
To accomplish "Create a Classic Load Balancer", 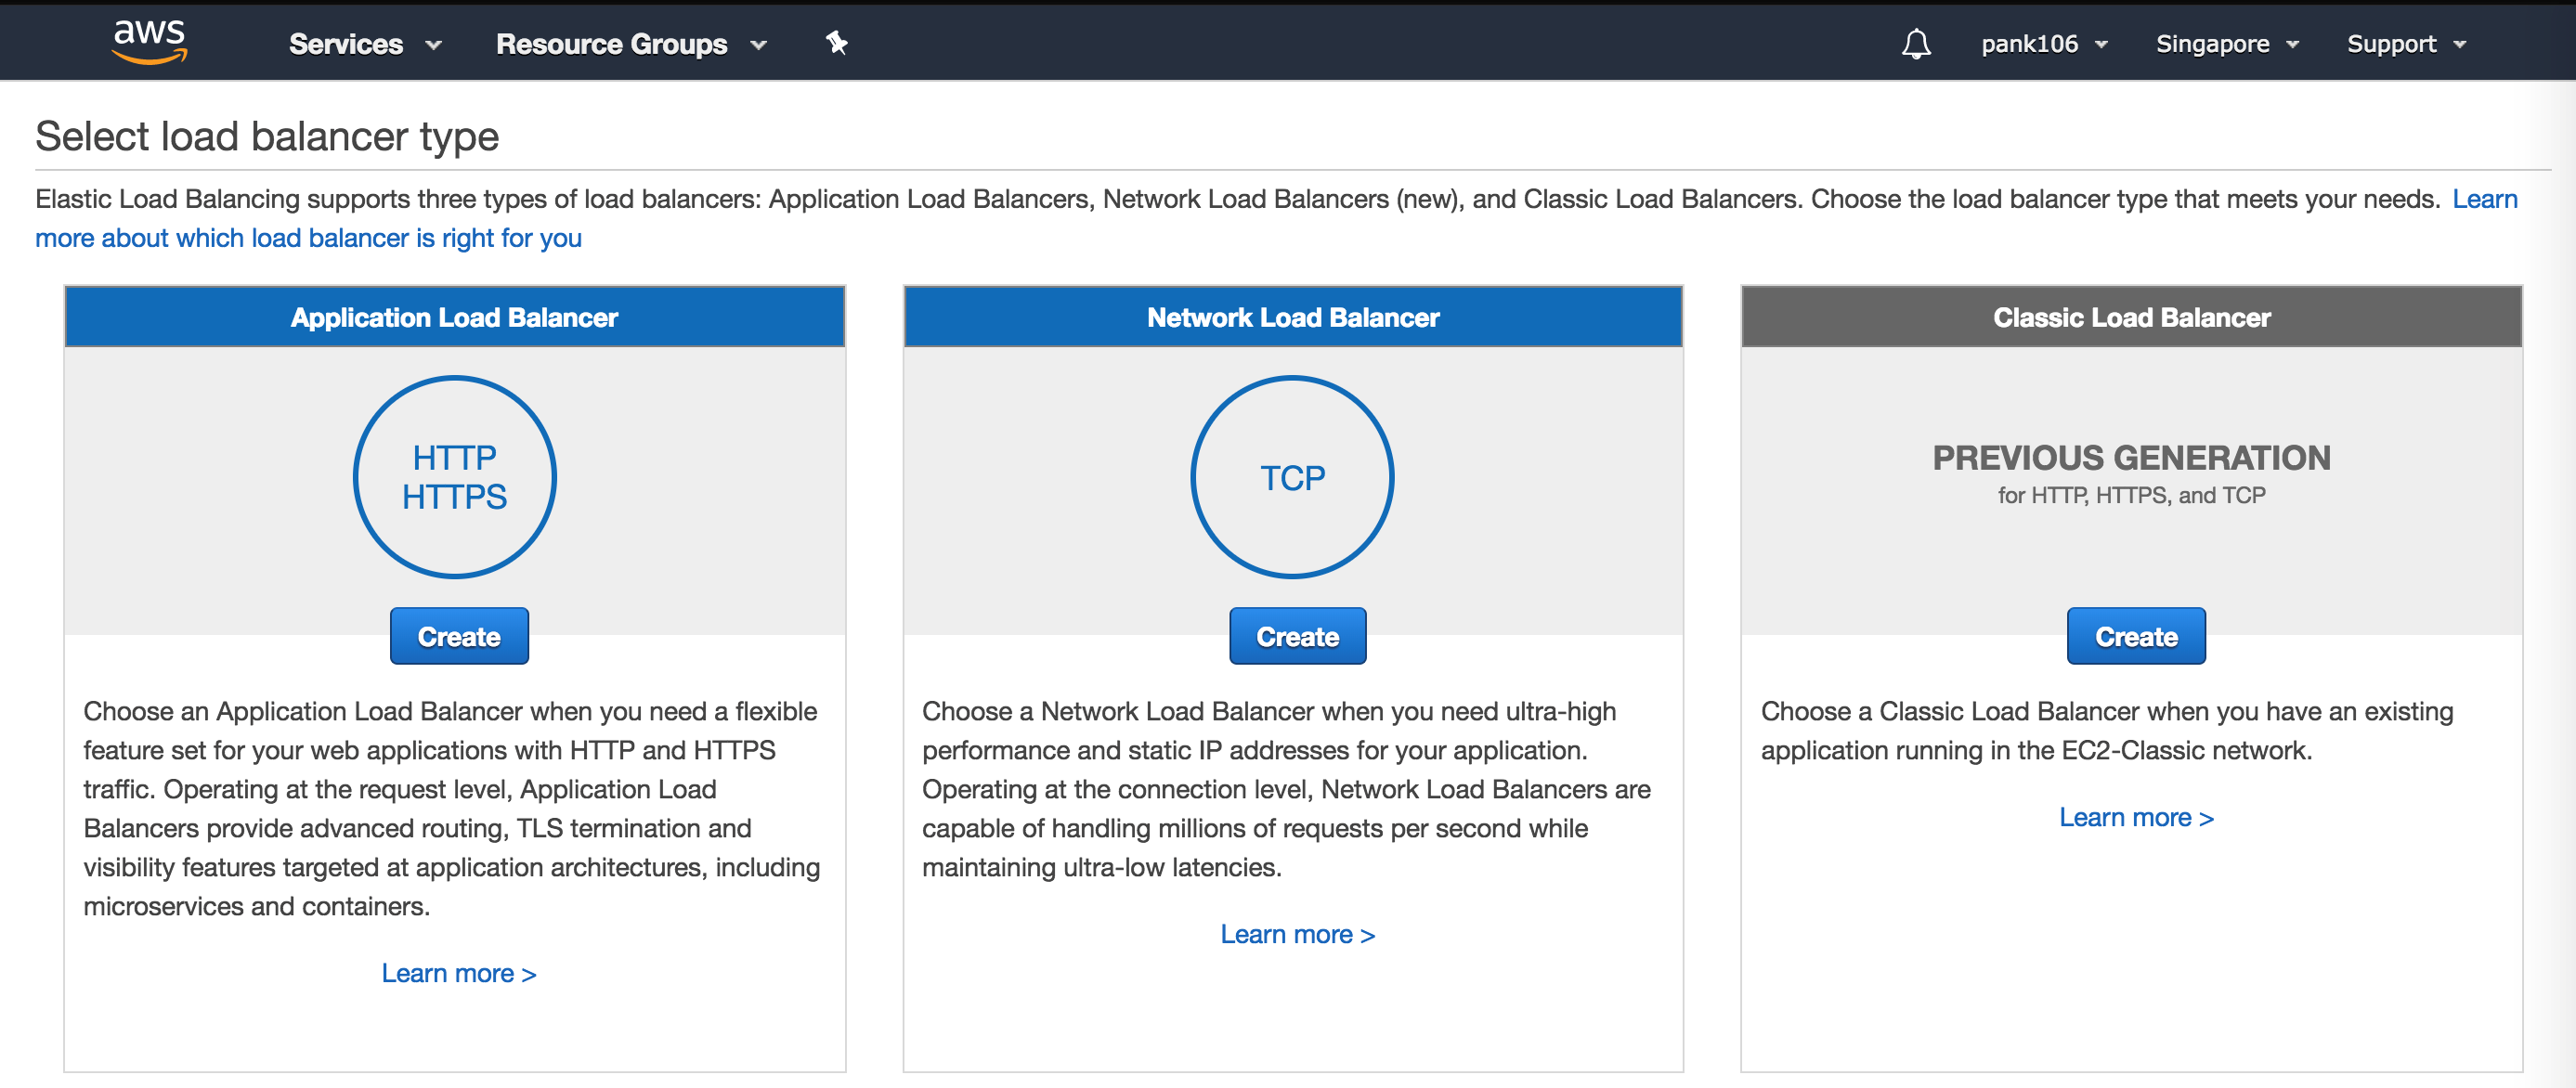I will tap(2135, 636).
